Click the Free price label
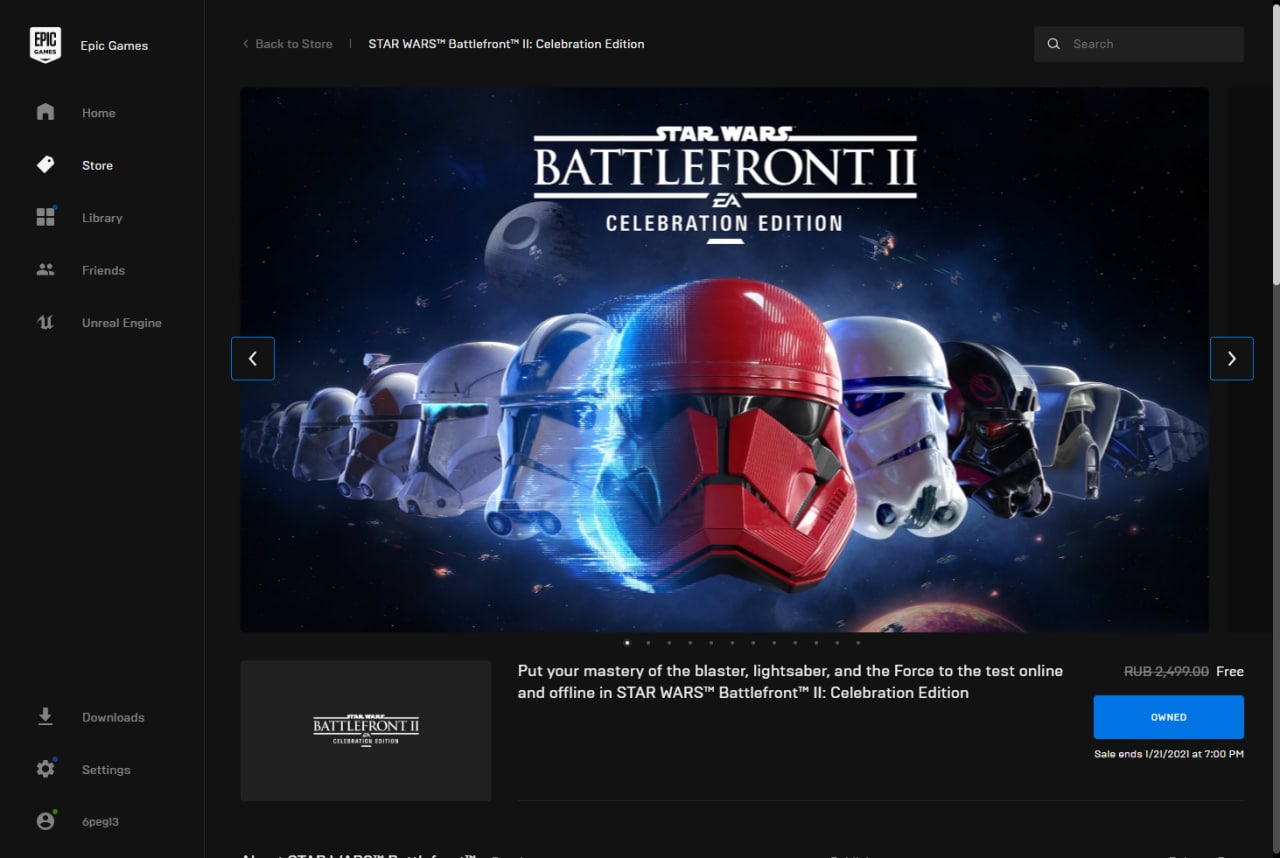The width and height of the screenshot is (1280, 858). (x=1230, y=672)
